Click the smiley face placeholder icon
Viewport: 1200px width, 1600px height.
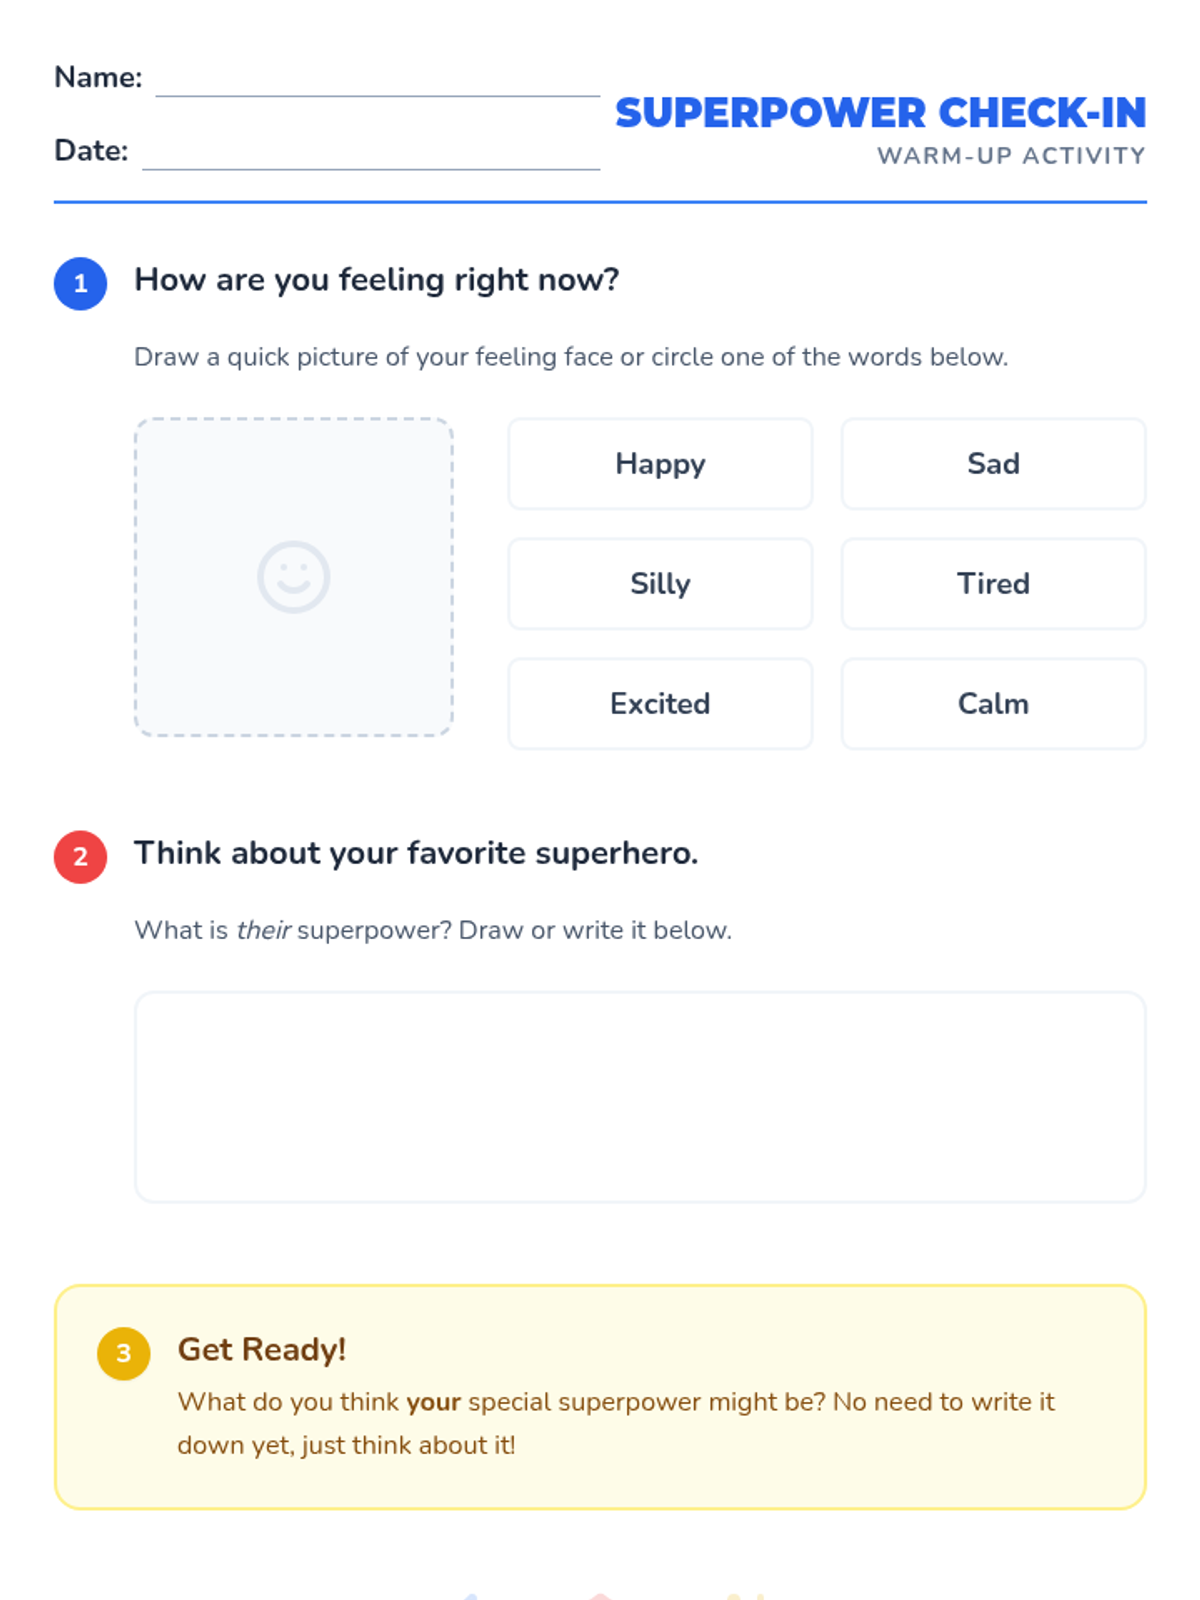click(x=293, y=577)
